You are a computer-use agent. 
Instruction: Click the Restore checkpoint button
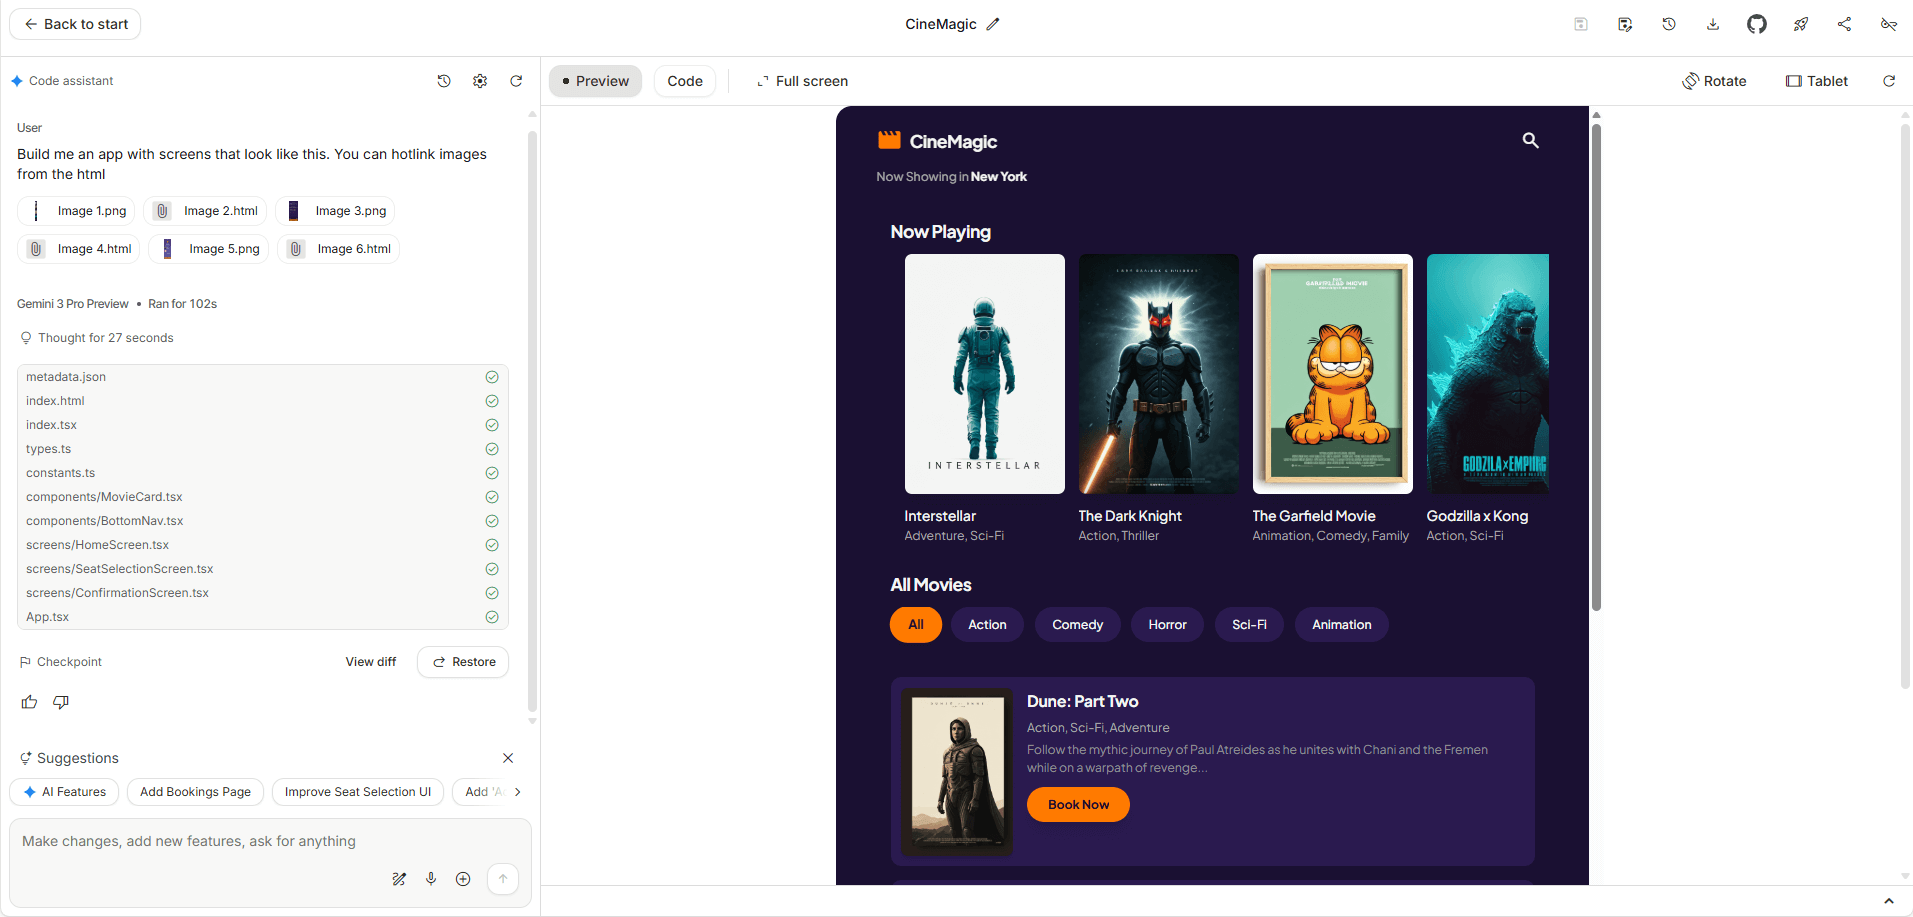tap(463, 662)
